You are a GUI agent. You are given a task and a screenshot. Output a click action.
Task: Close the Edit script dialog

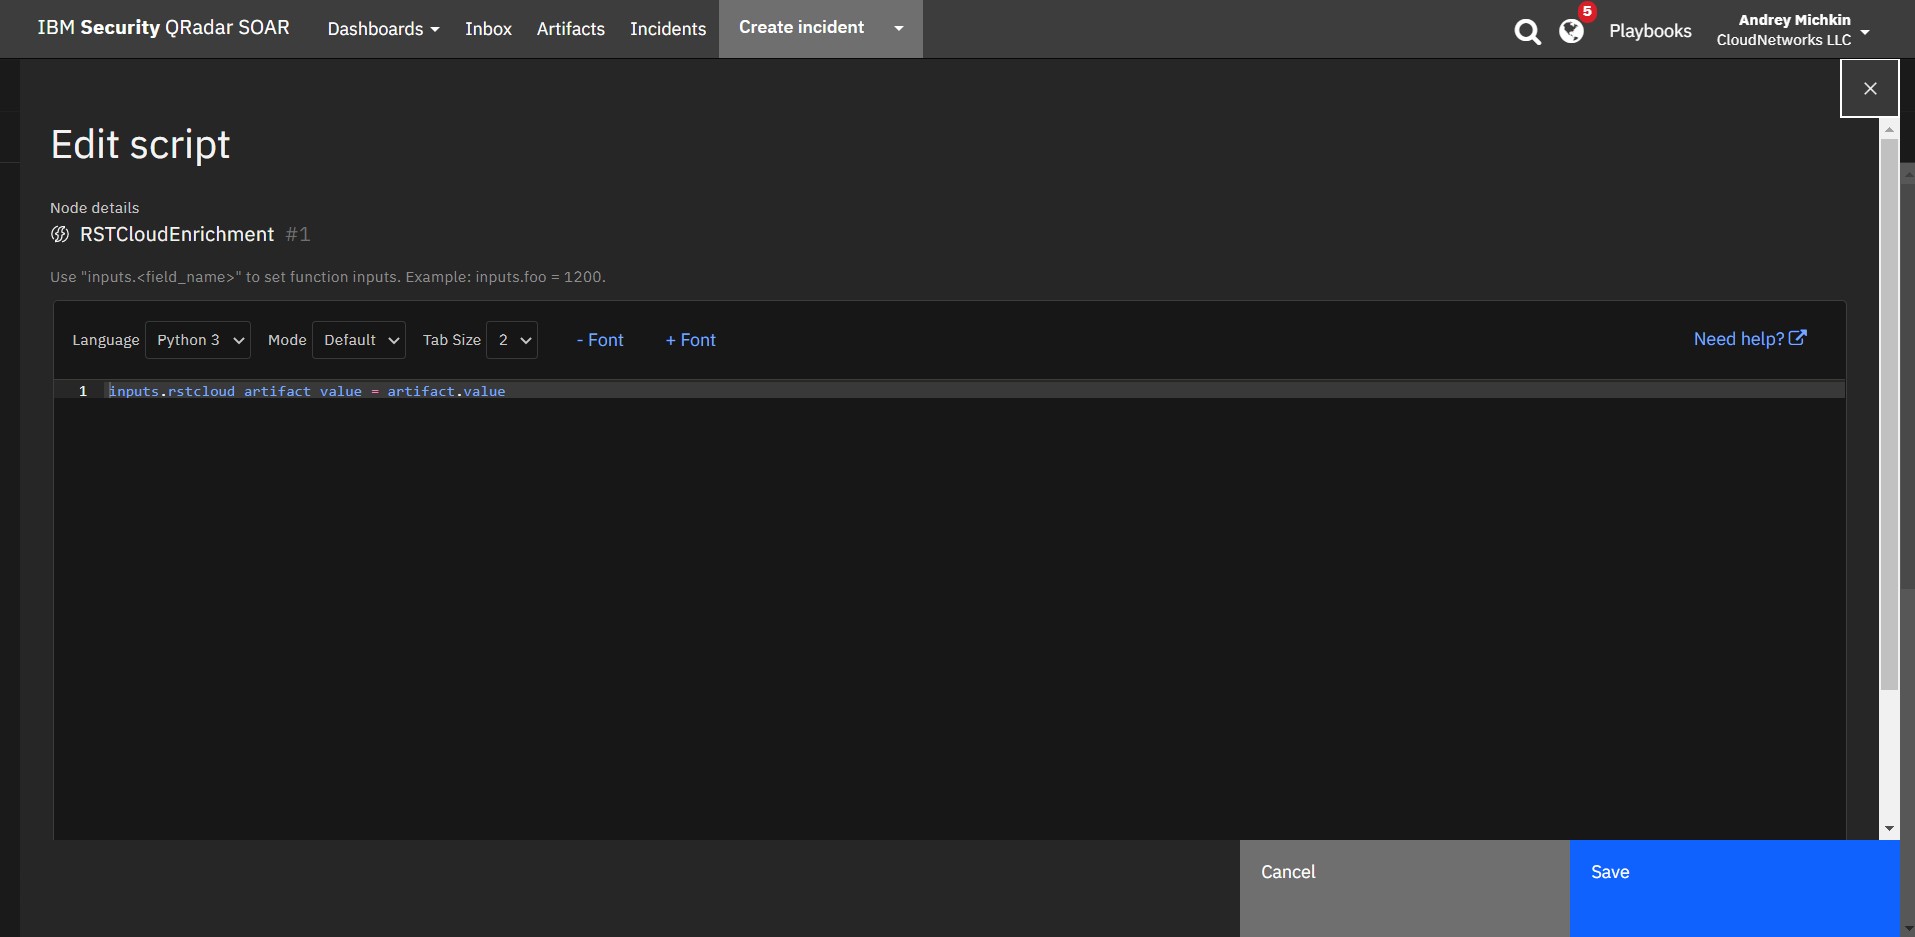(1870, 88)
